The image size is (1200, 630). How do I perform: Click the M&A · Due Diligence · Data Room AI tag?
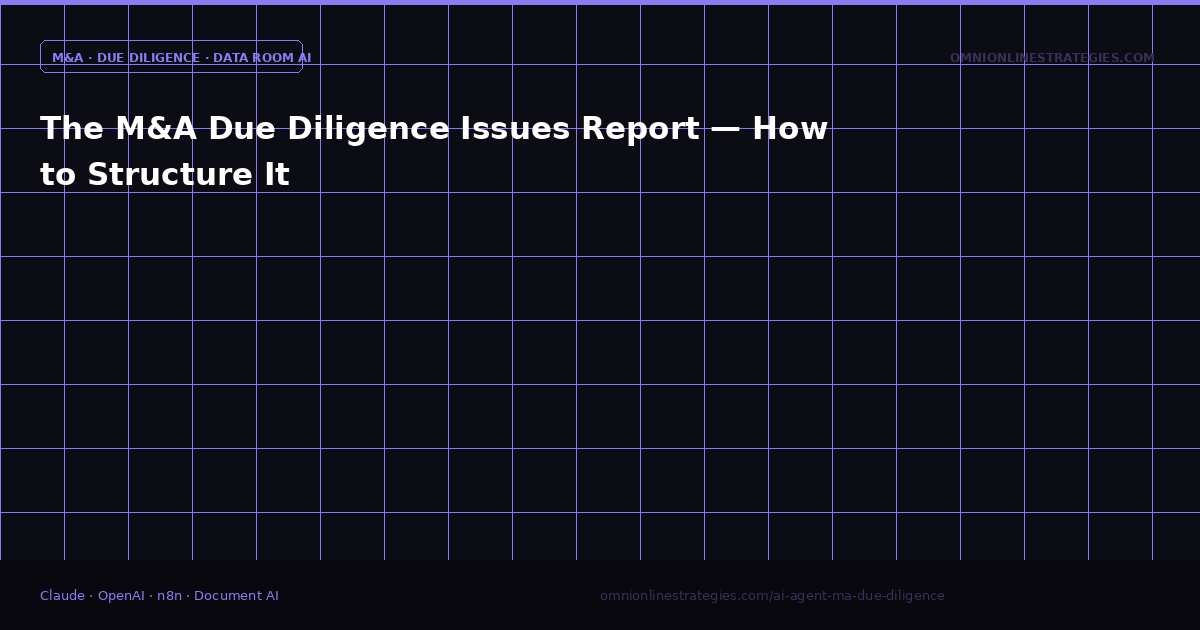point(171,57)
